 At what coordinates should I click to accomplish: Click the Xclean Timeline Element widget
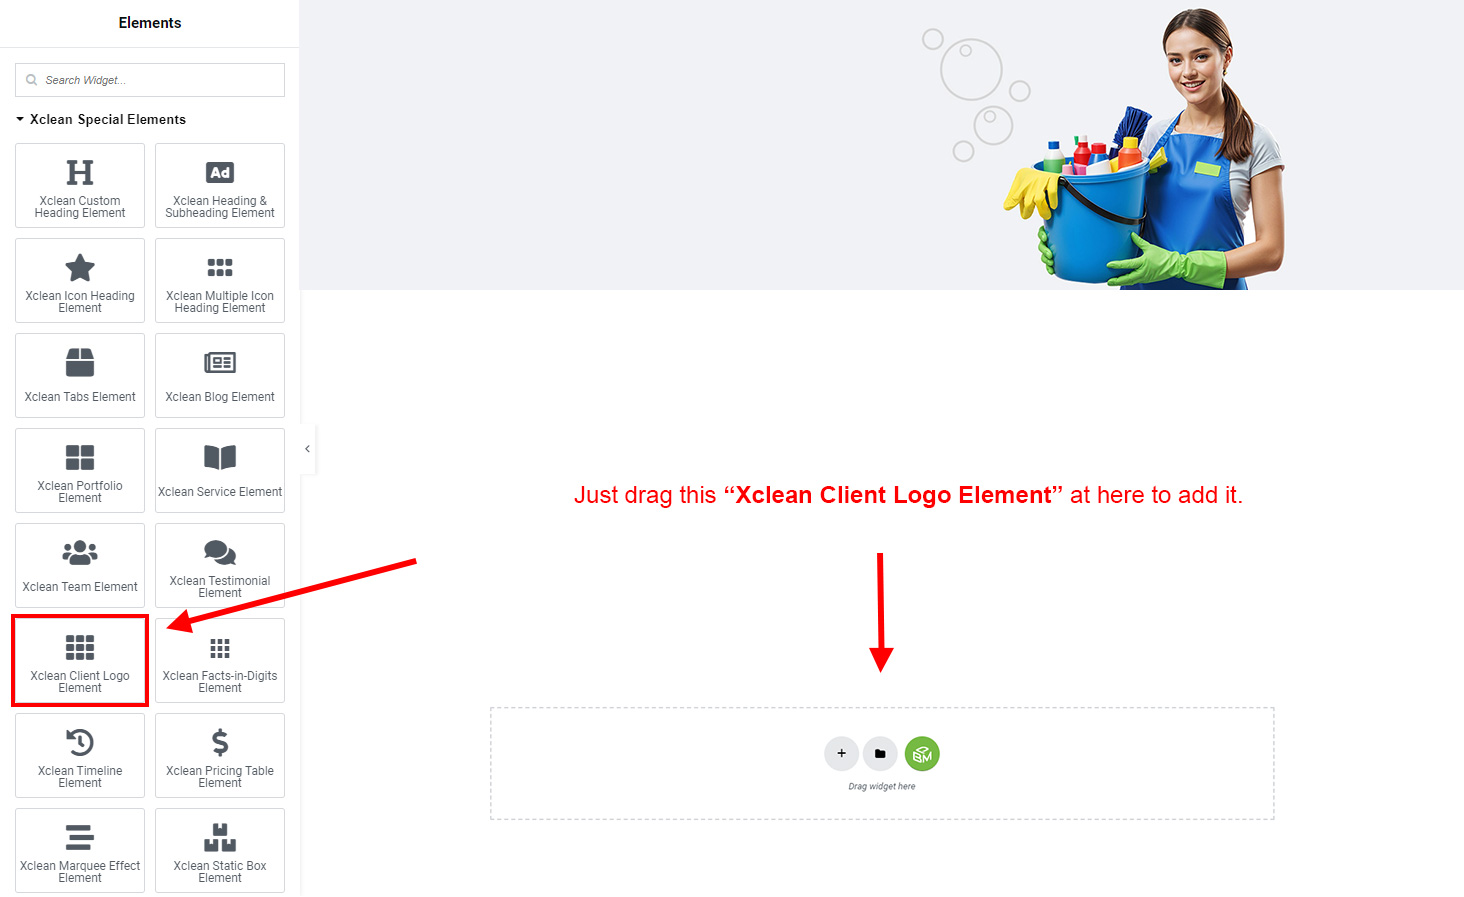point(80,755)
